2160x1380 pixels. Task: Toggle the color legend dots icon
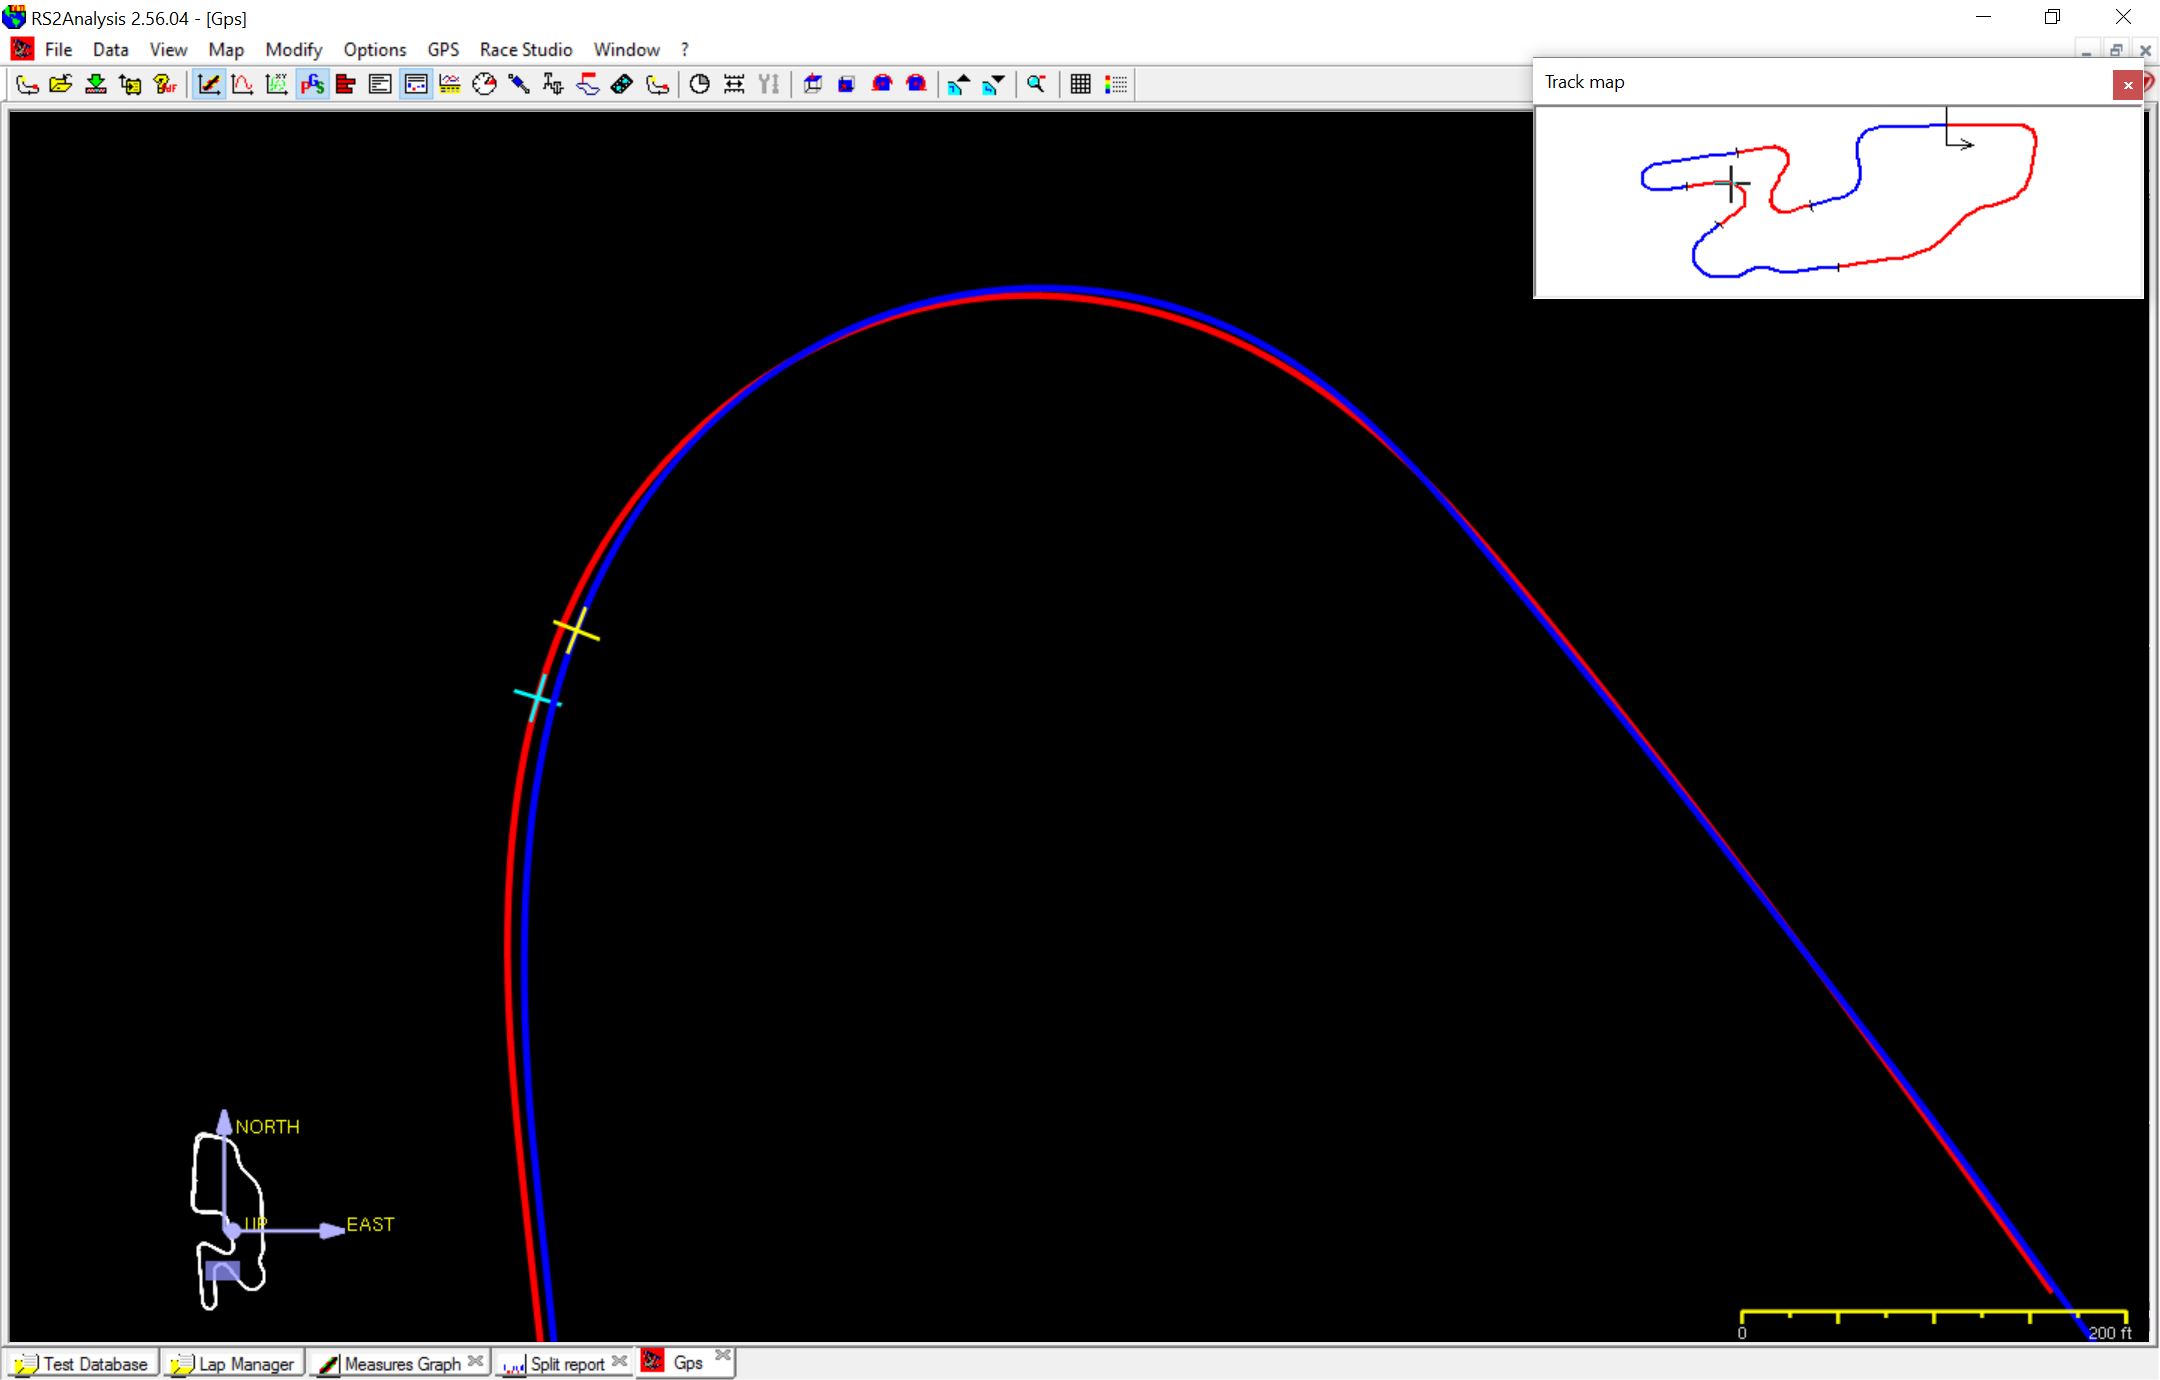[1115, 84]
